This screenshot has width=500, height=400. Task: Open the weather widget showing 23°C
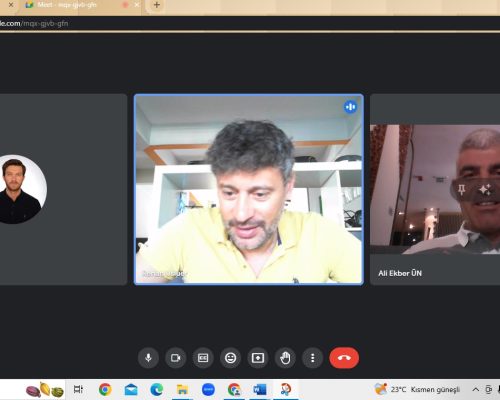click(x=417, y=389)
